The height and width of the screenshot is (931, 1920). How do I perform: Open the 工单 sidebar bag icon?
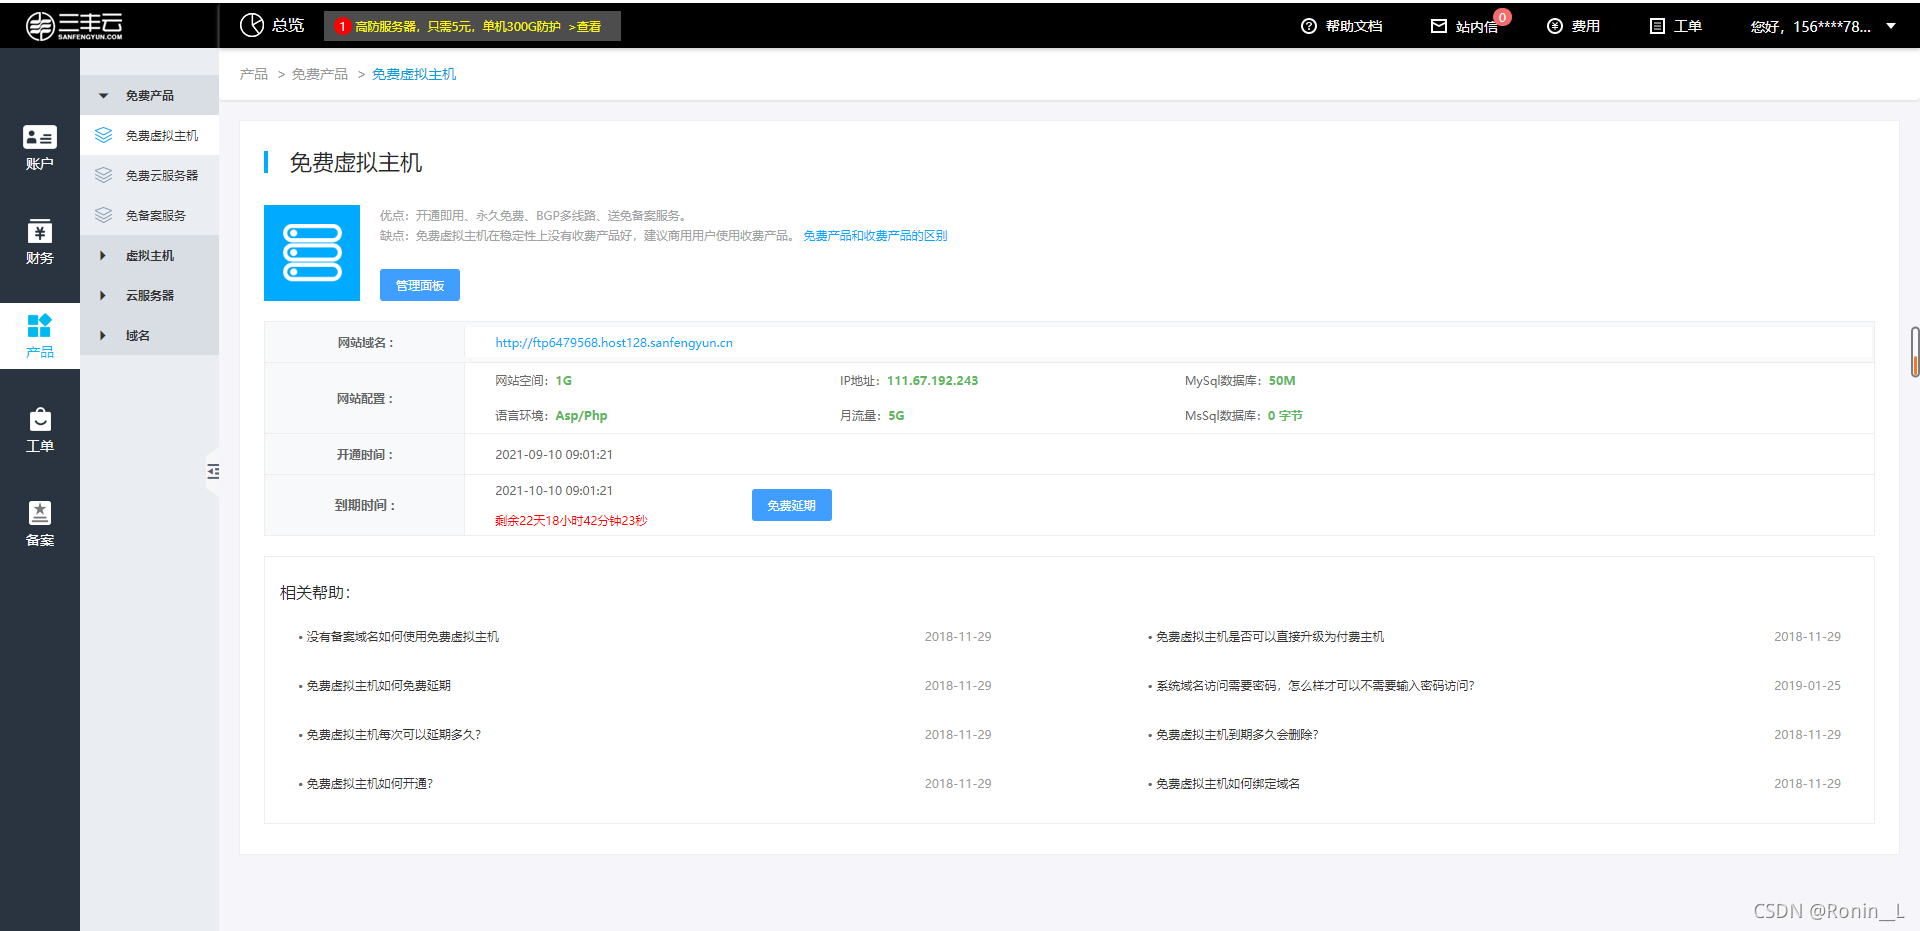40,419
